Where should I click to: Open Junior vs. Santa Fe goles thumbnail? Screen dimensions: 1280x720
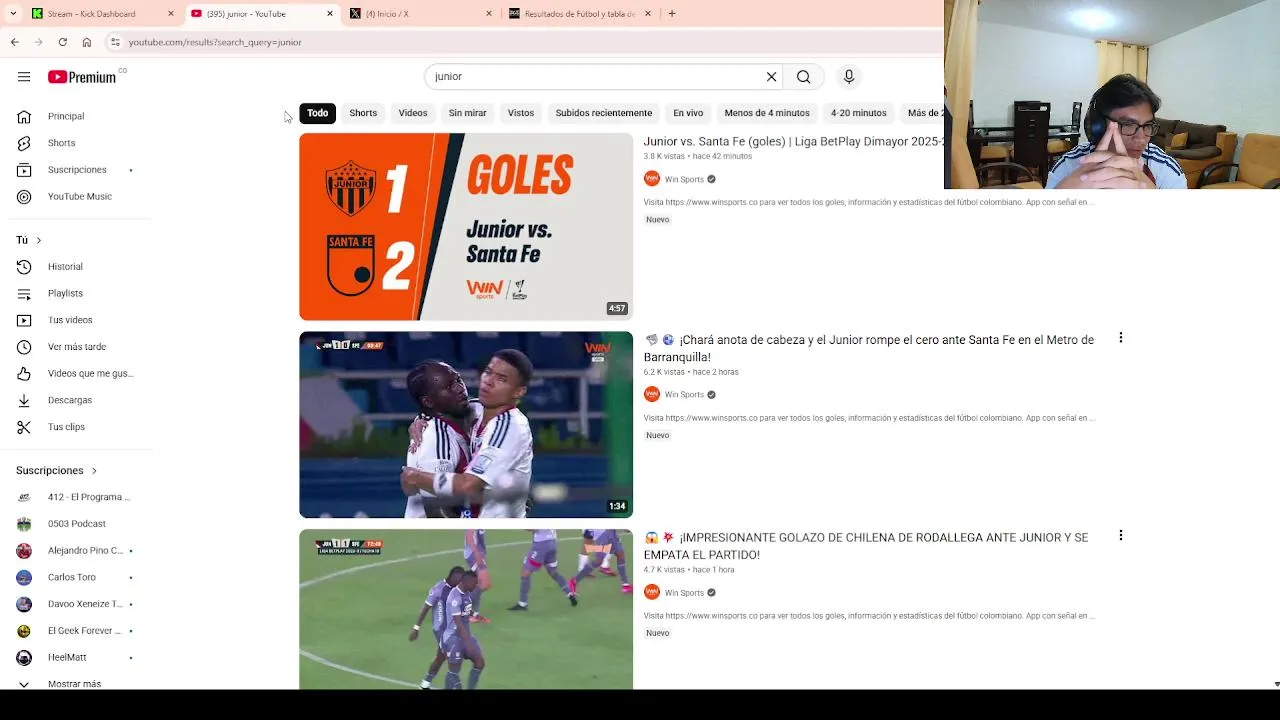(466, 227)
